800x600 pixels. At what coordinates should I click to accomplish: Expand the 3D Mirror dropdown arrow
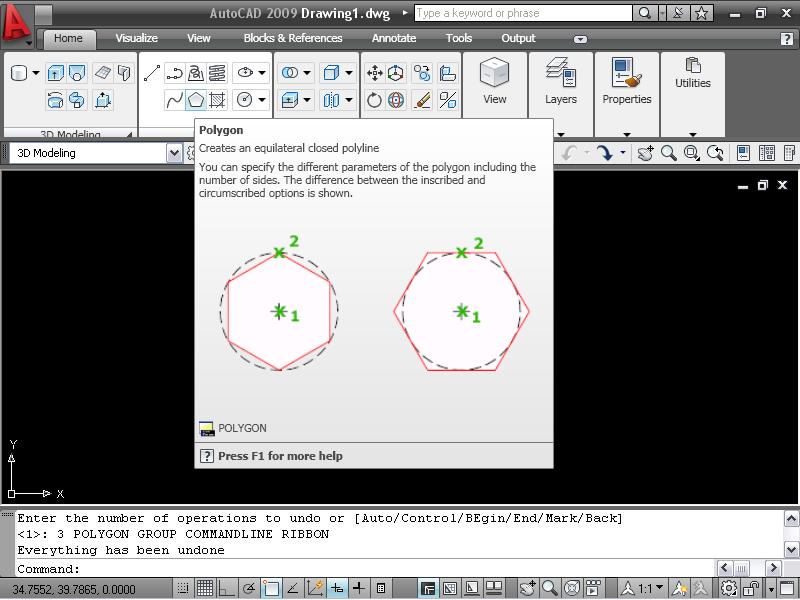pyautogui.click(x=349, y=100)
